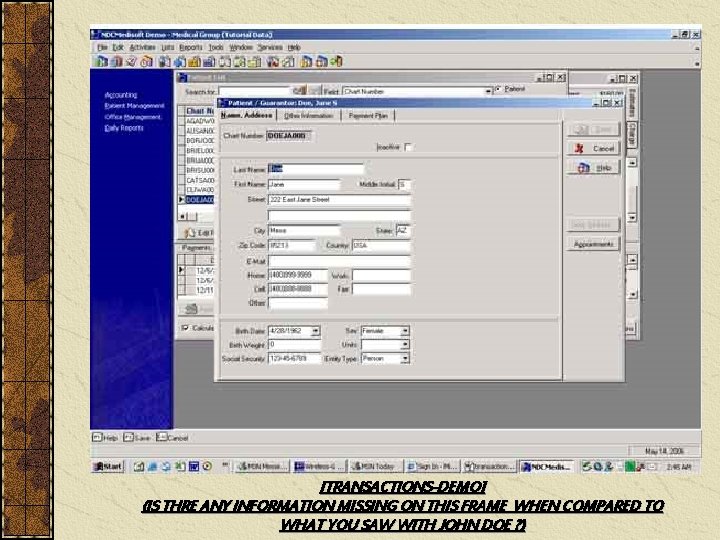Open the MSN Today taskbar item
The width and height of the screenshot is (720, 540).
pyautogui.click(x=376, y=467)
